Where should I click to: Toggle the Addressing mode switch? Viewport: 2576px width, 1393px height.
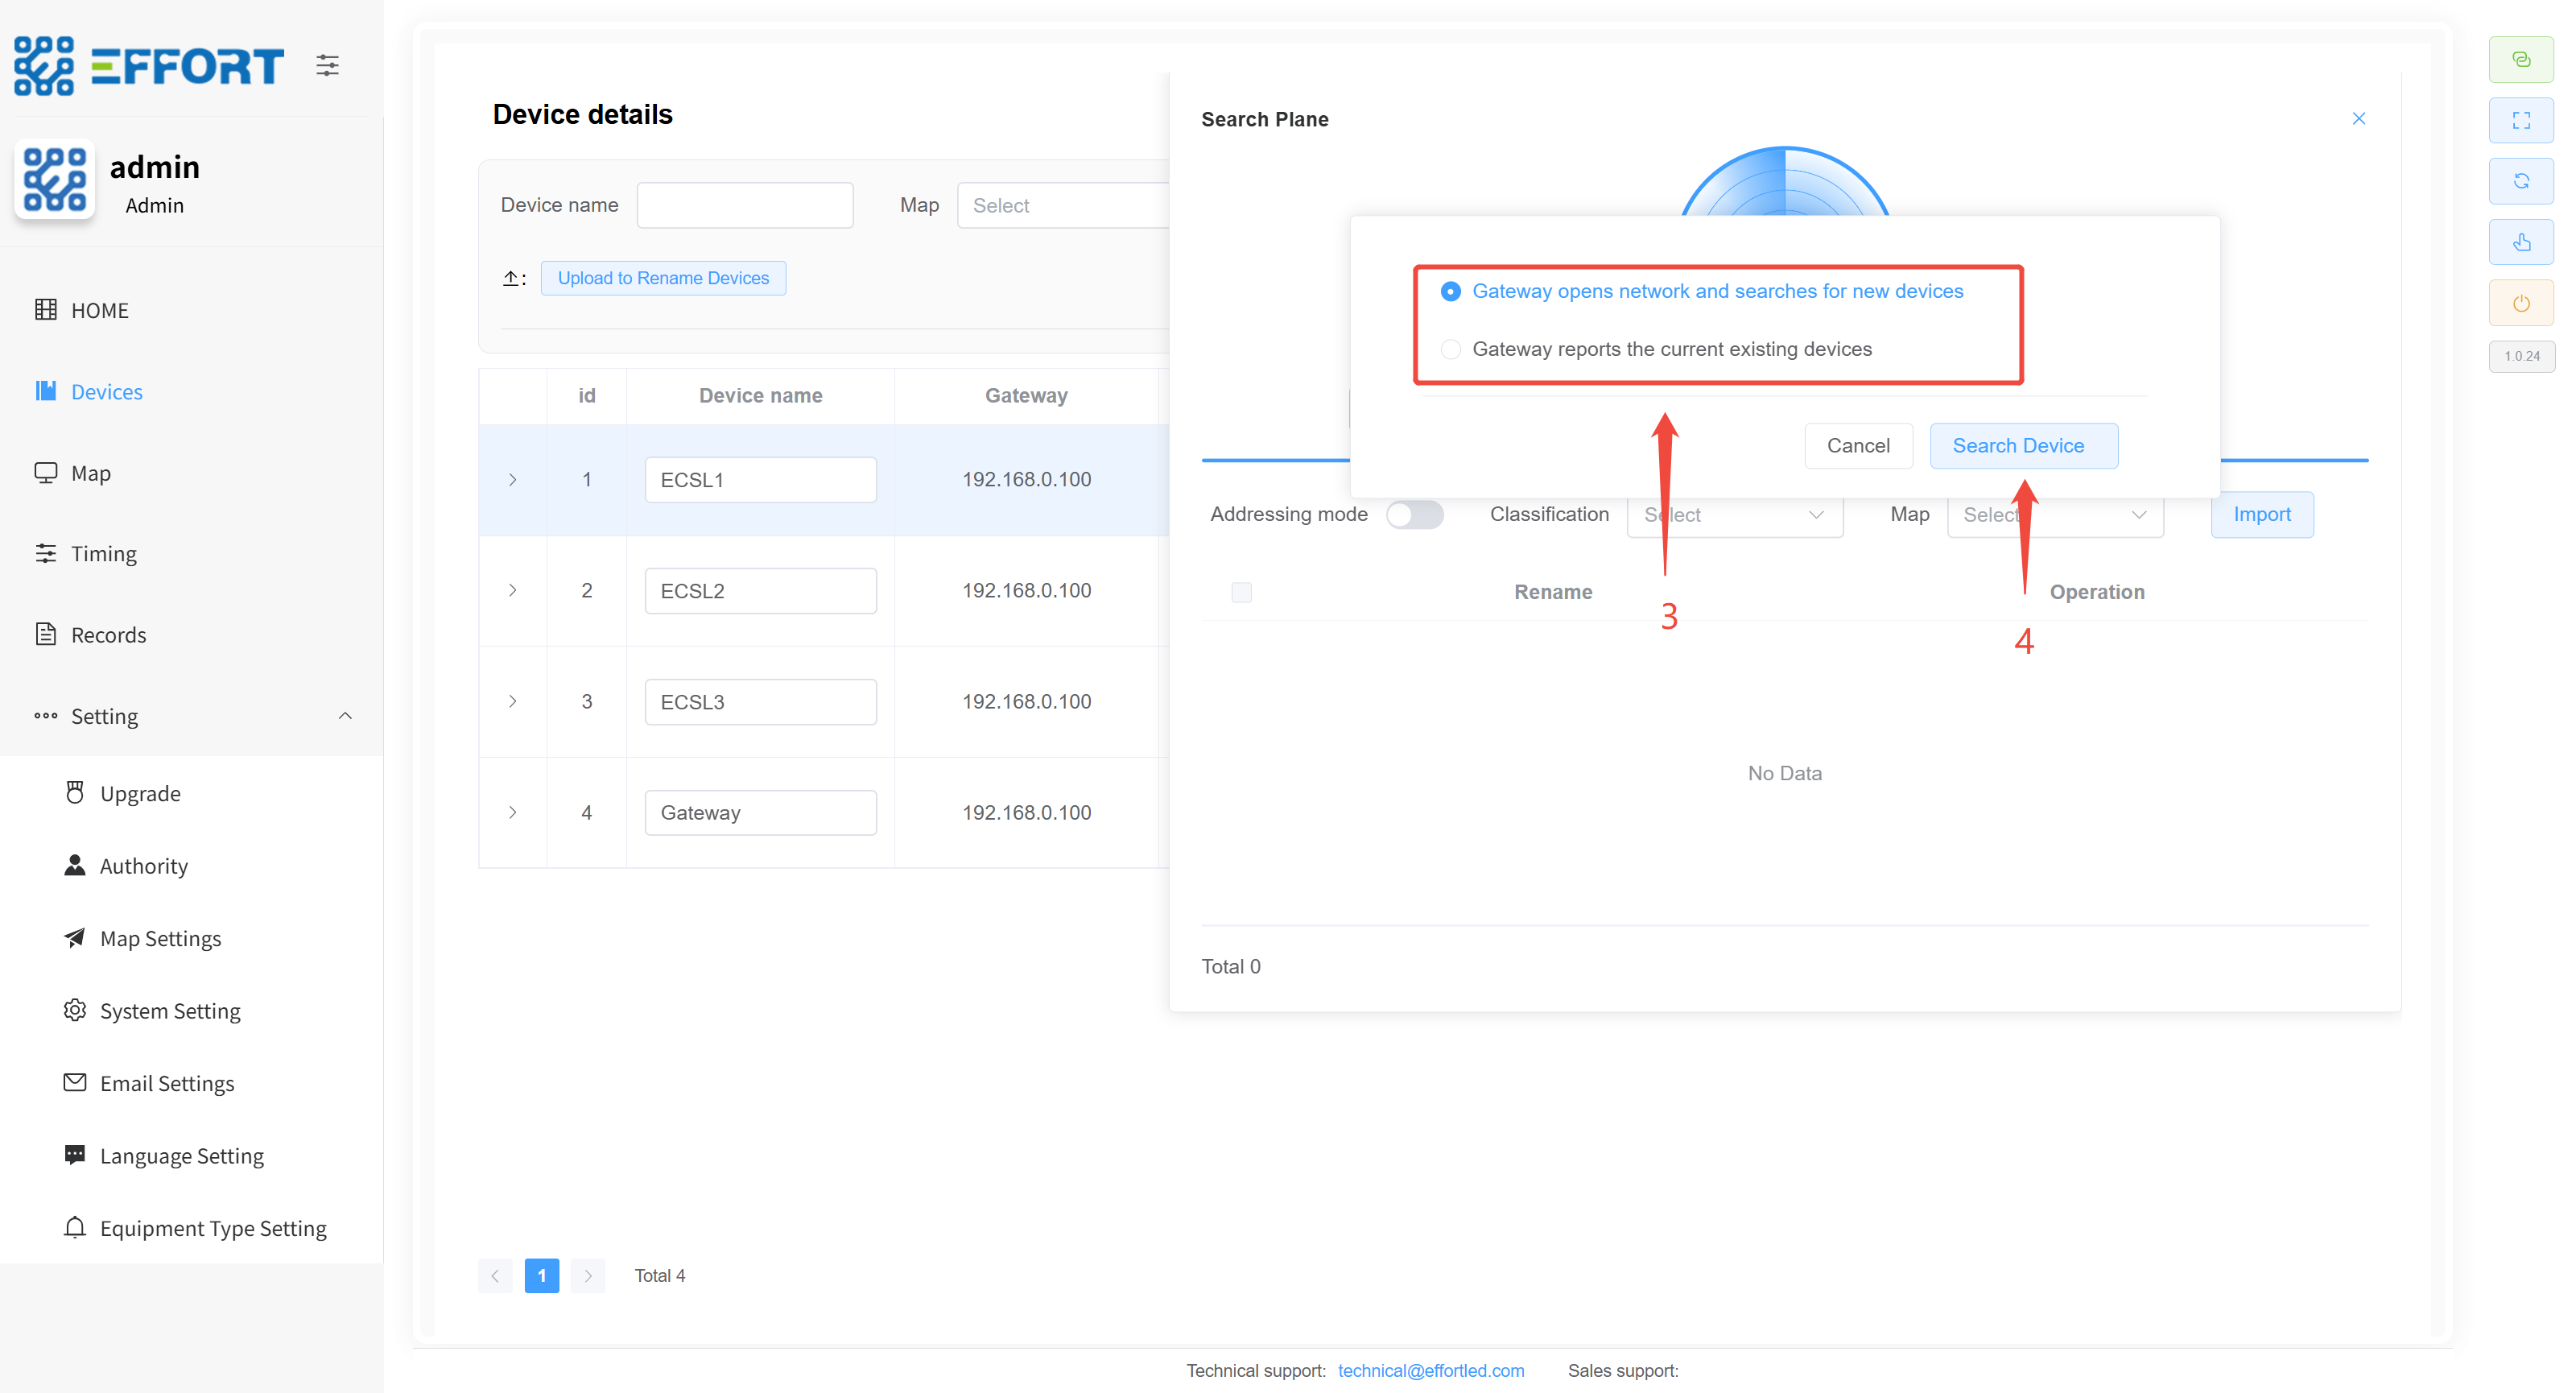pos(1414,514)
